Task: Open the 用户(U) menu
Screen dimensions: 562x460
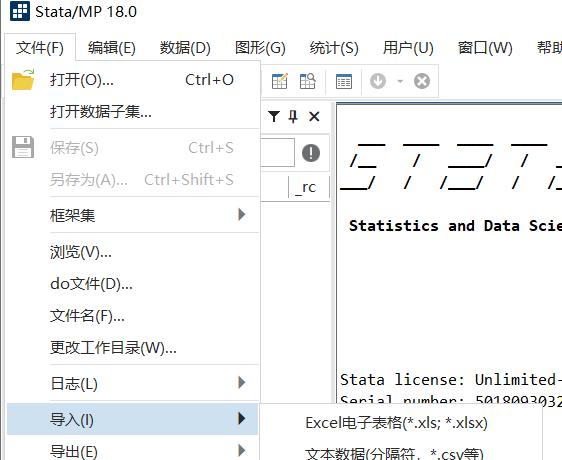Action: tap(408, 48)
